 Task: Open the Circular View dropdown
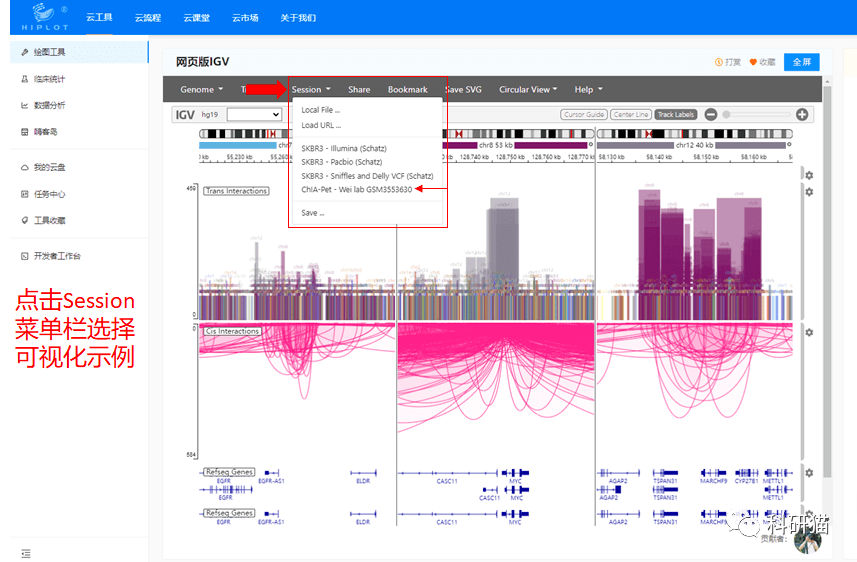(x=528, y=89)
